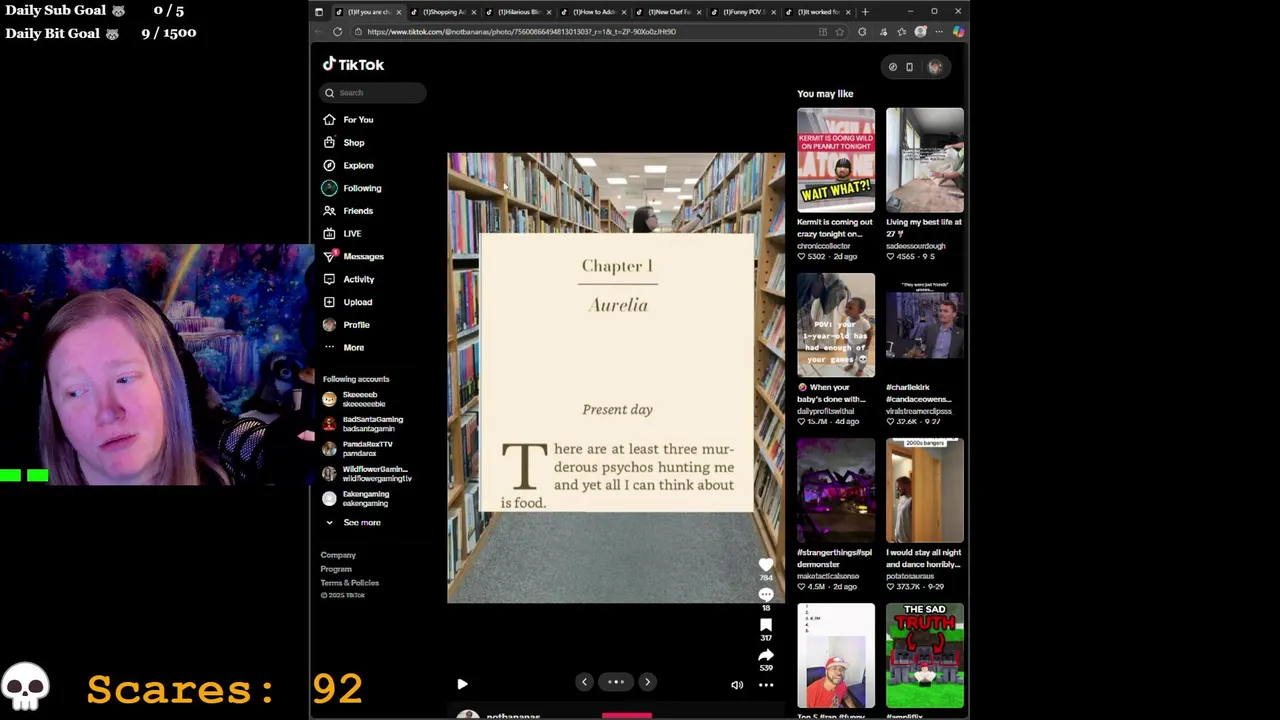This screenshot has width=1280, height=720.
Task: Open Friends in the sidebar
Action: click(347, 211)
